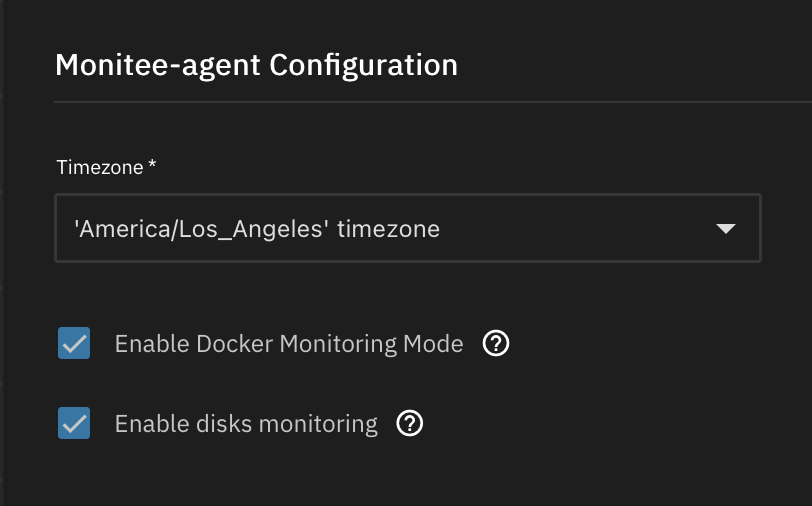
Task: Show help for disks monitoring option
Action: (410, 424)
